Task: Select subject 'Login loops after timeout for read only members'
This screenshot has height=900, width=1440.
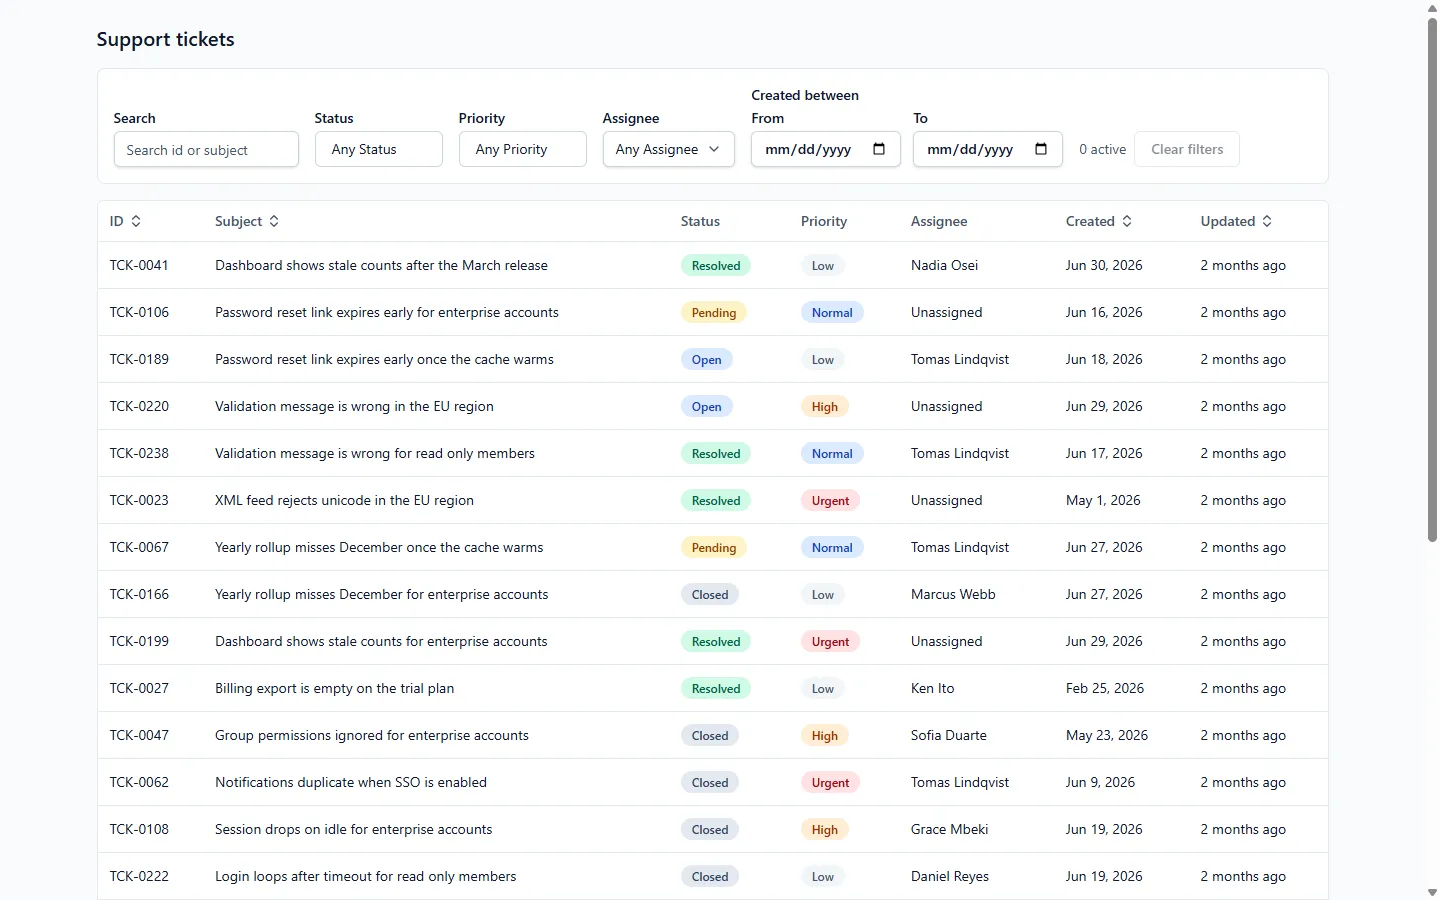Action: (x=366, y=876)
